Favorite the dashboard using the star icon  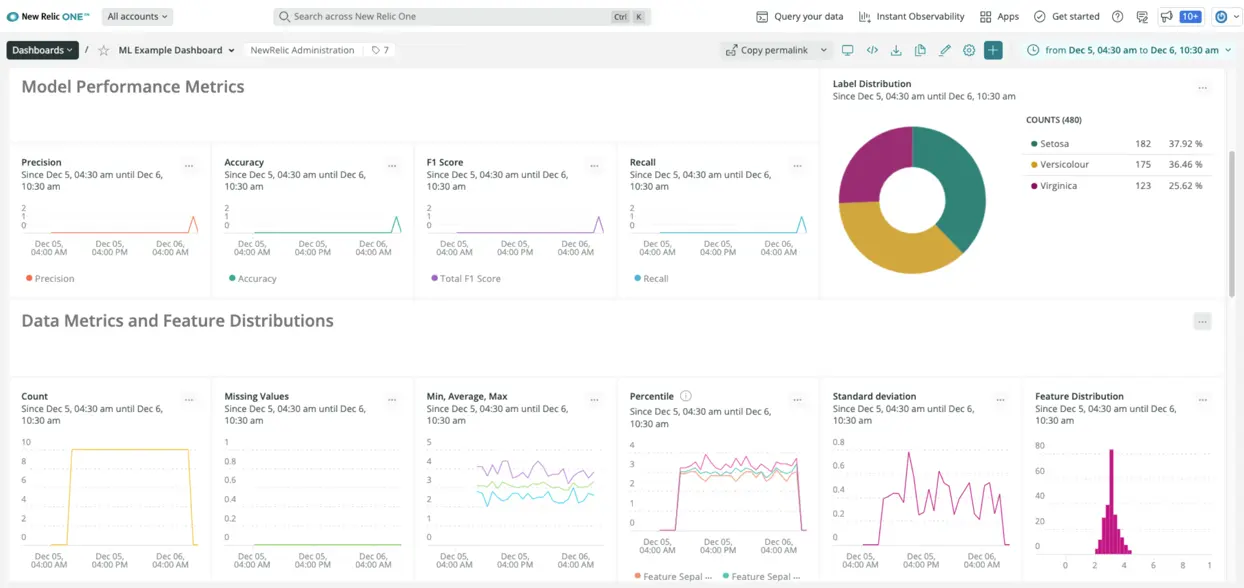click(x=103, y=49)
